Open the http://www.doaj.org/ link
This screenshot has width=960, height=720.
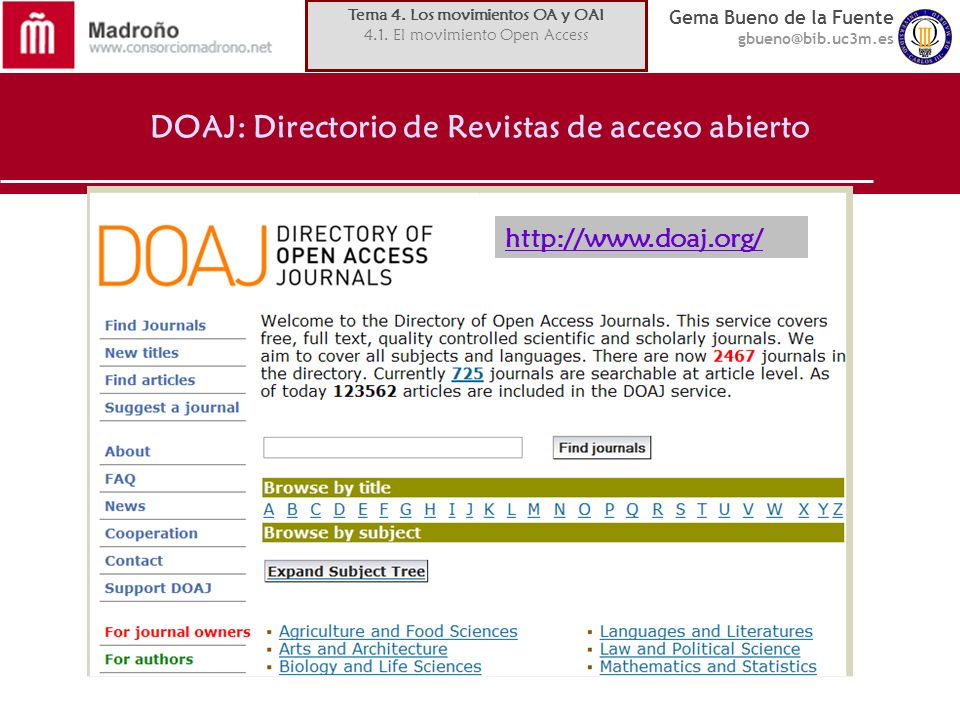(x=634, y=238)
